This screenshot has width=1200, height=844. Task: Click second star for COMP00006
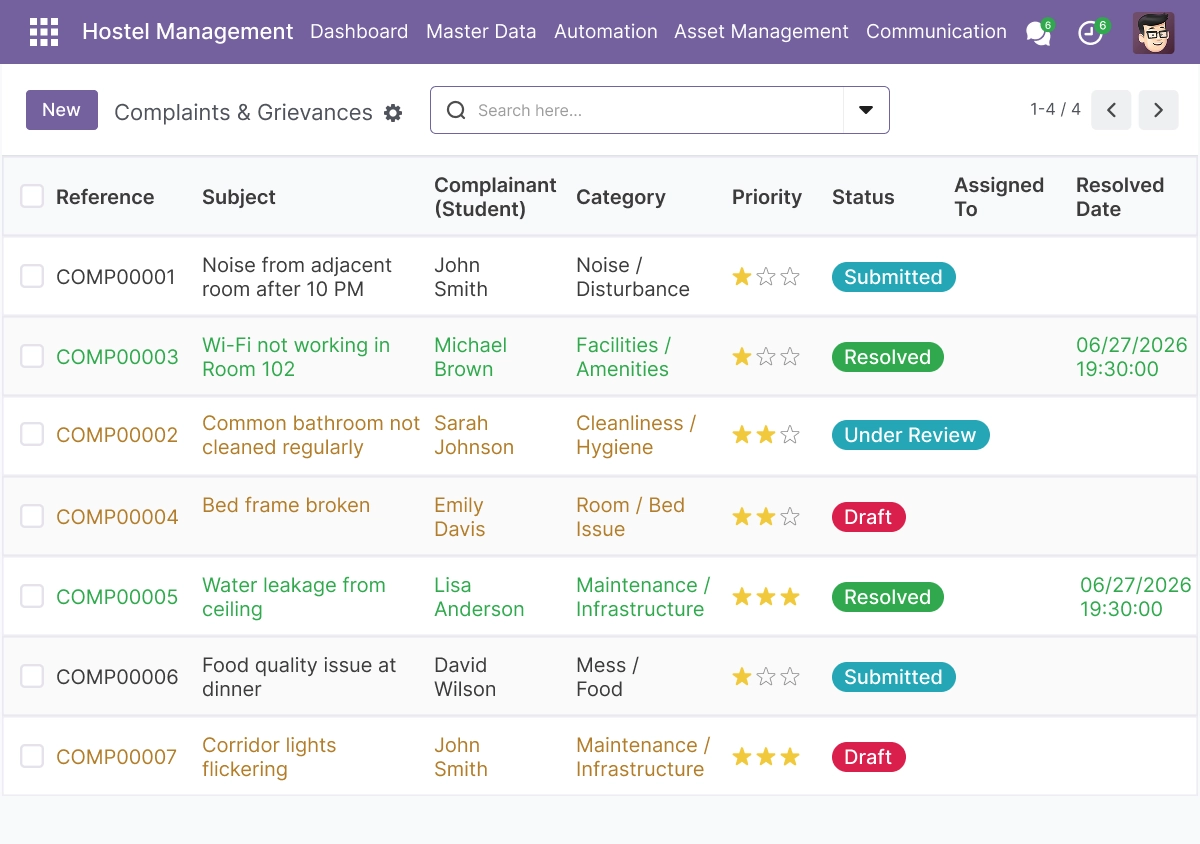766,677
